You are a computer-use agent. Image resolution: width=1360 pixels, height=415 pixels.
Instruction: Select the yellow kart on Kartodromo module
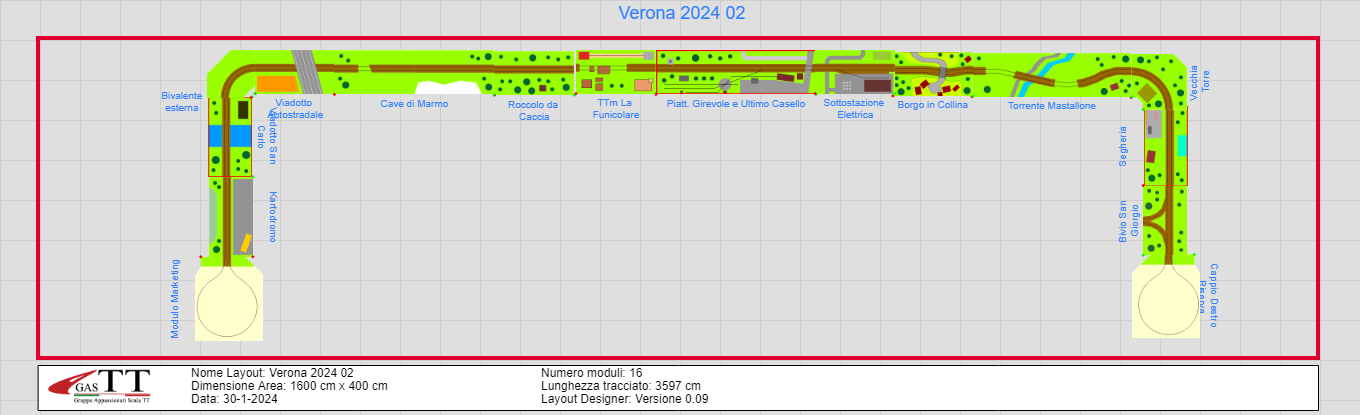[x=245, y=243]
